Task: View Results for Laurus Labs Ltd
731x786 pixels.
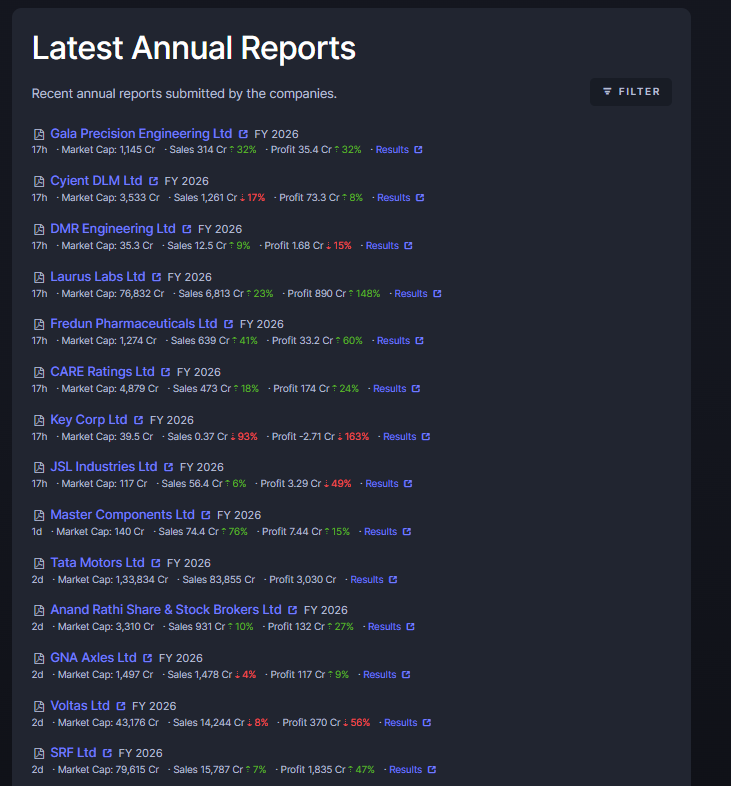Action: point(418,294)
